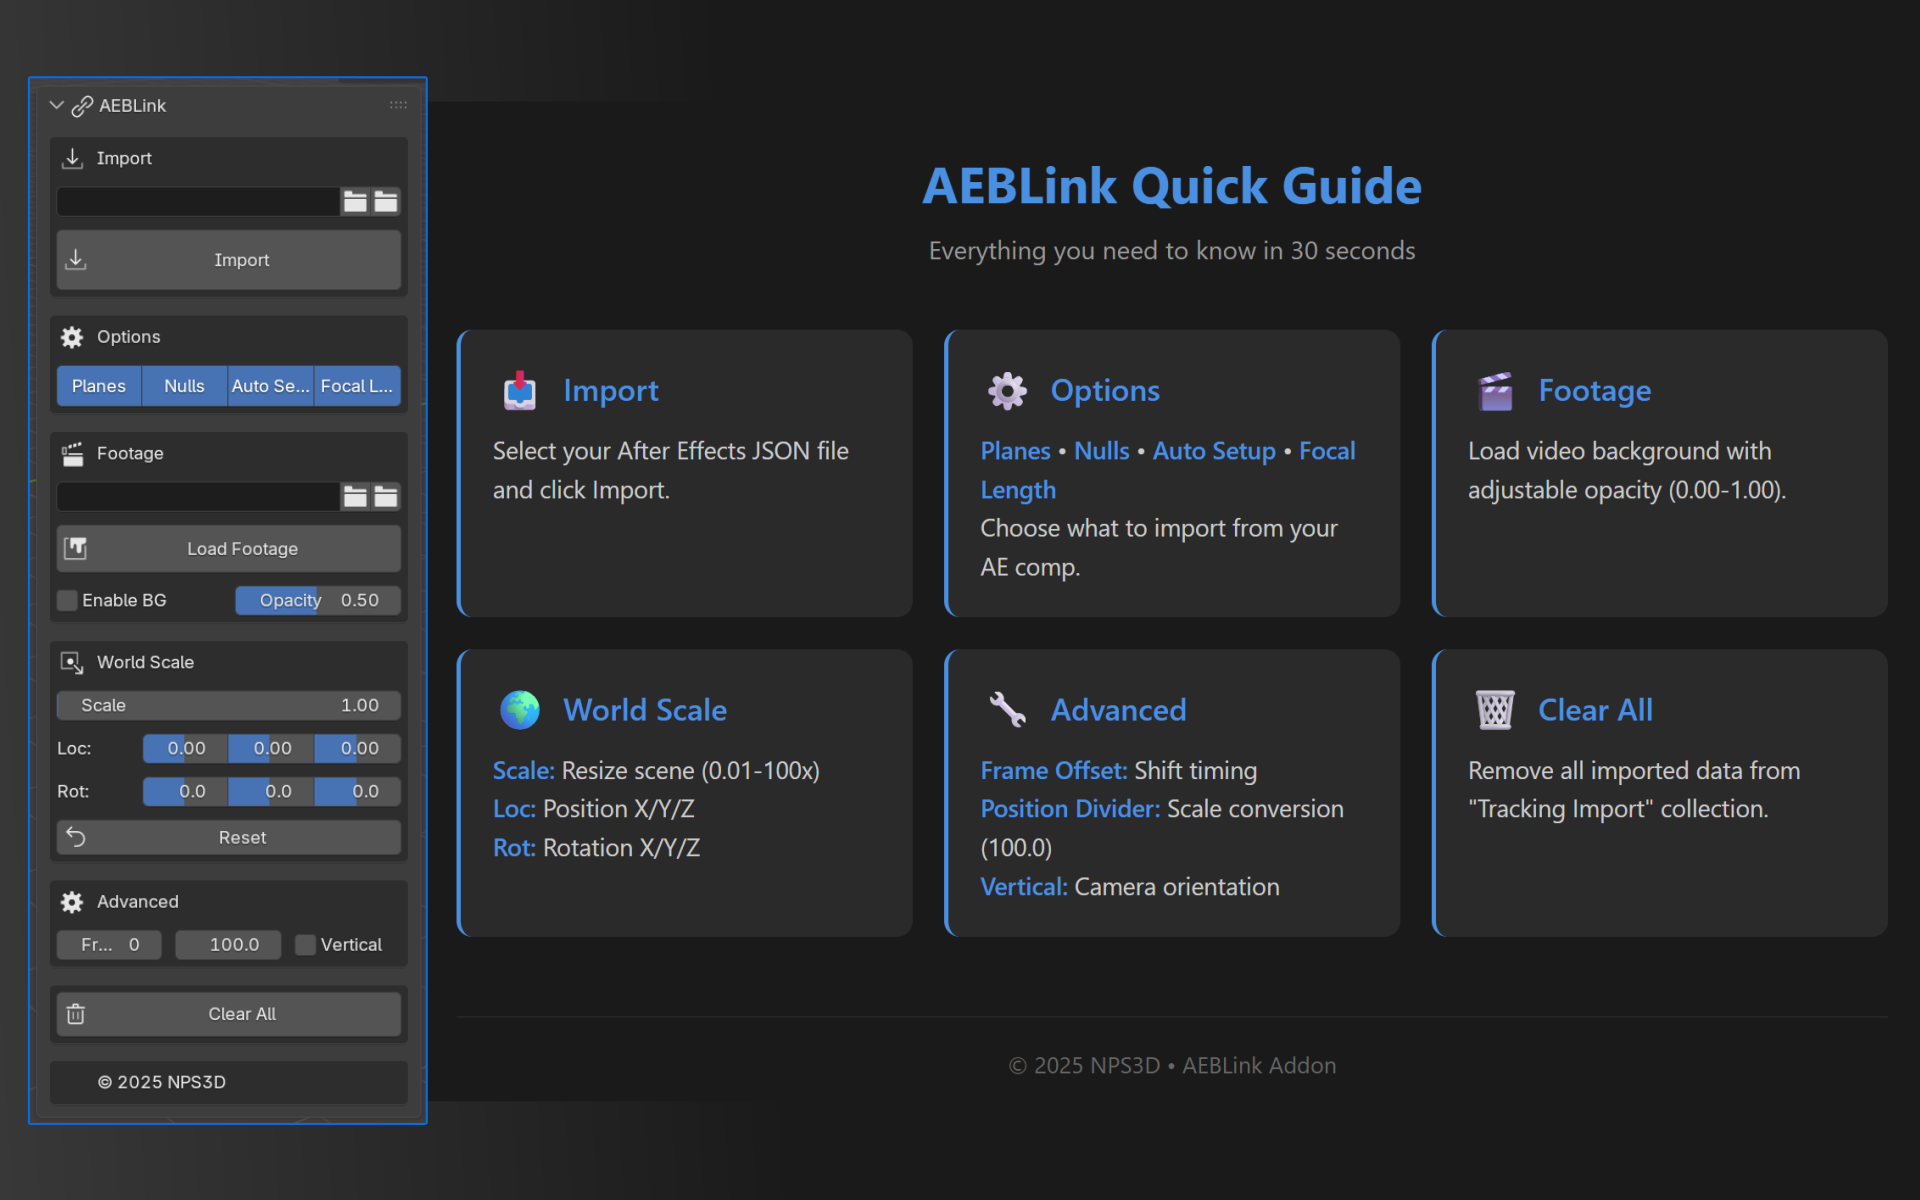This screenshot has width=1920, height=1200.
Task: Toggle the Auto Setup option
Action: 270,386
